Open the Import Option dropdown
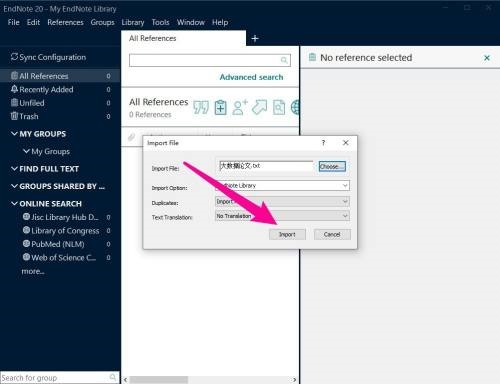This screenshot has width=500, height=384. 283,185
